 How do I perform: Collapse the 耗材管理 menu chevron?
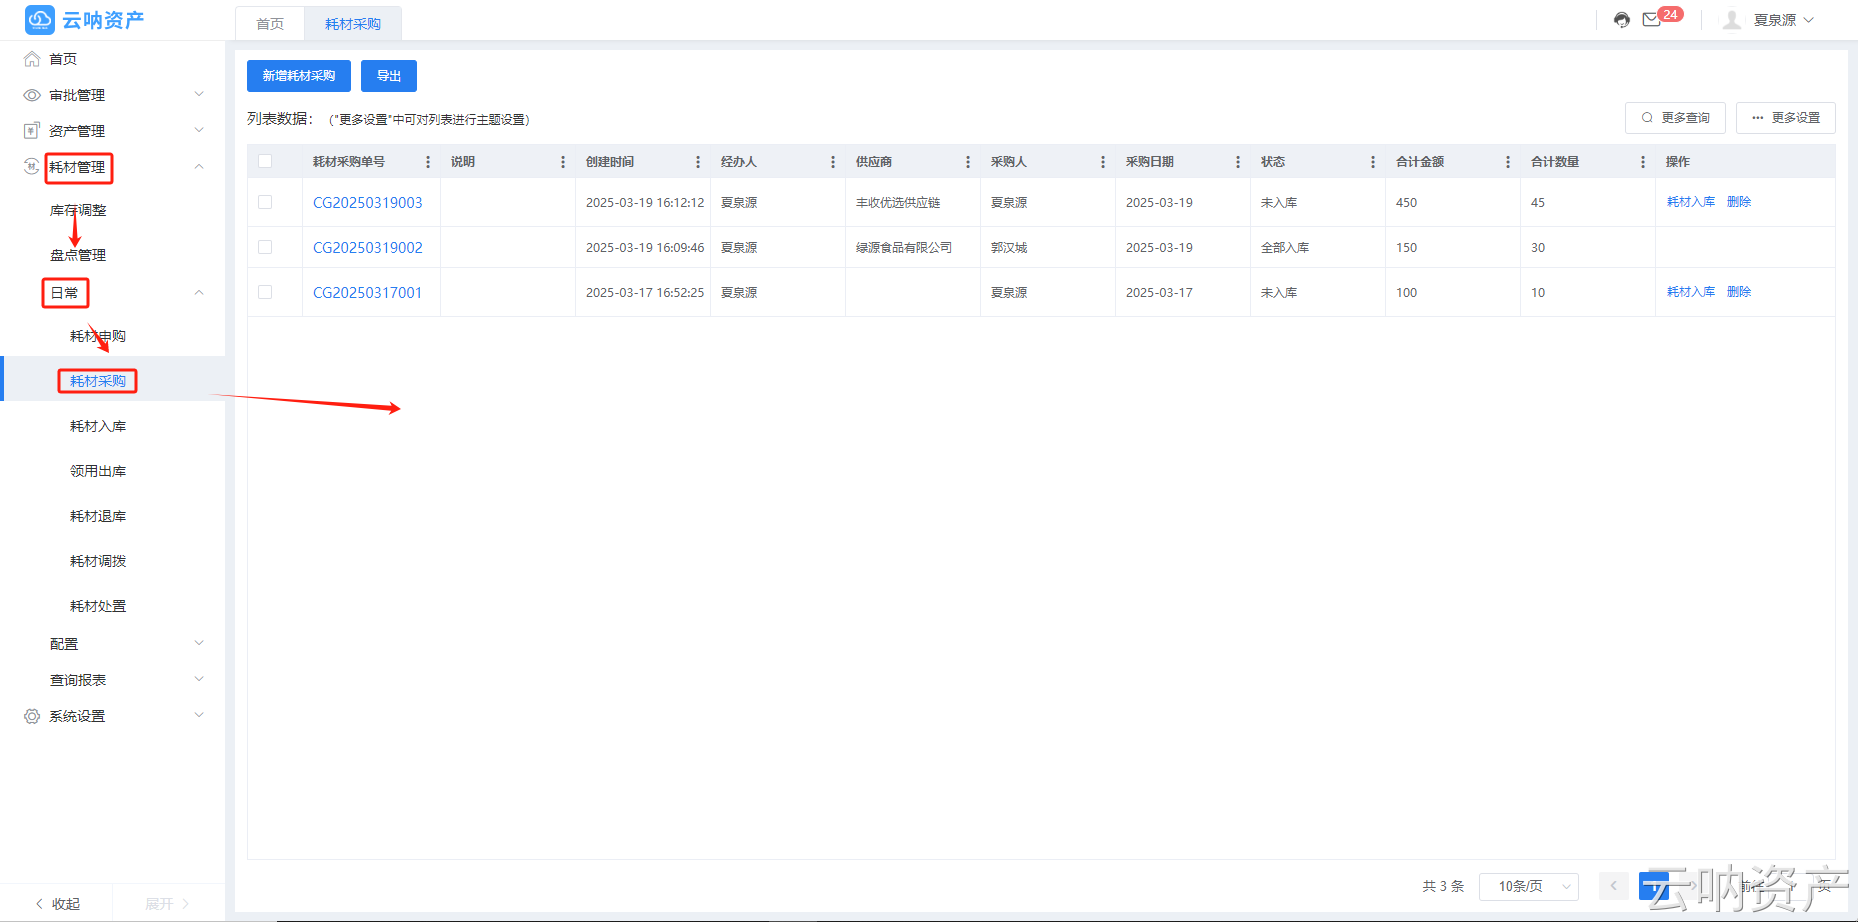[199, 167]
